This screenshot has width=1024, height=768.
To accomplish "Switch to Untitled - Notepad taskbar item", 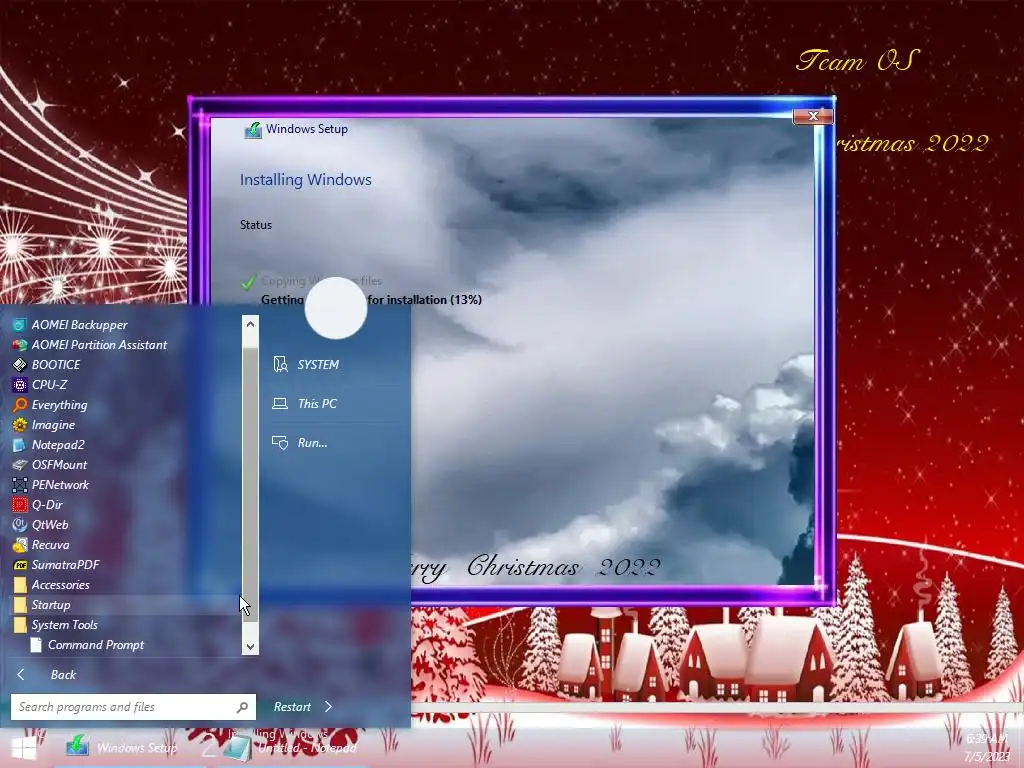I will point(291,748).
